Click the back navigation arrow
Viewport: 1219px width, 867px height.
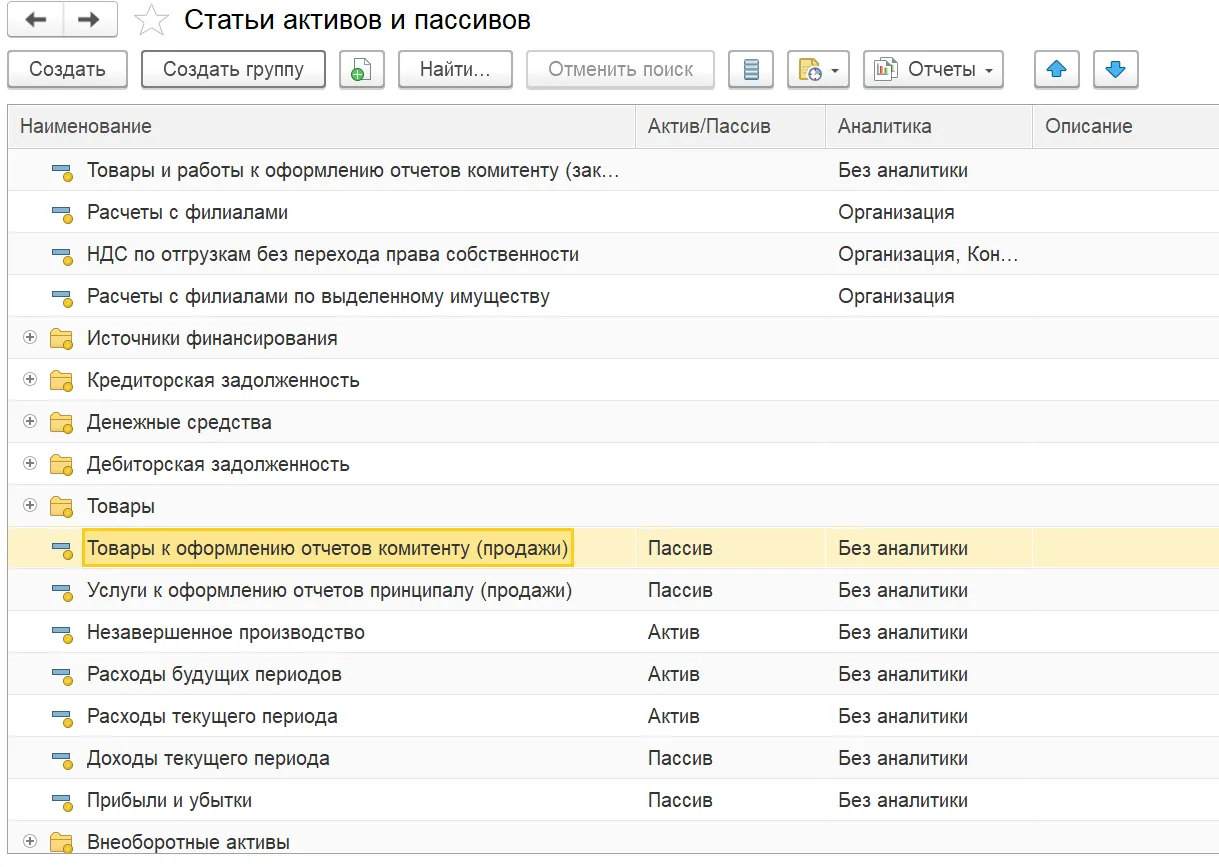(x=35, y=20)
